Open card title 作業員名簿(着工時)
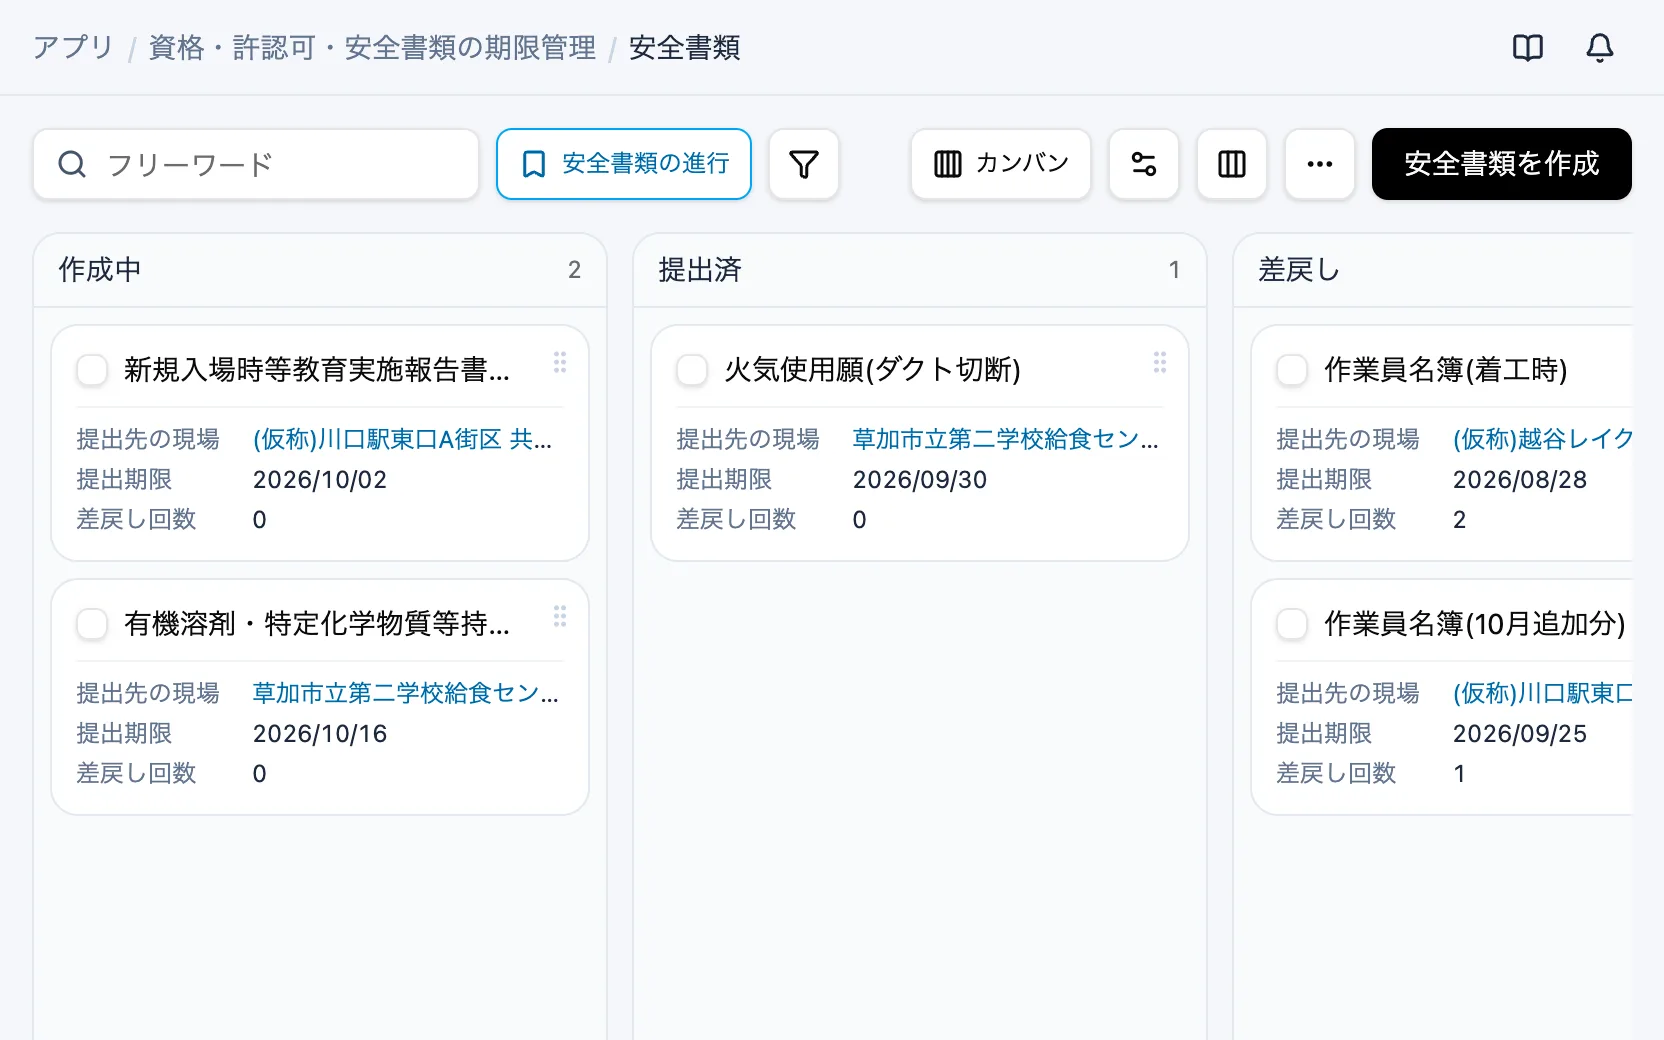This screenshot has width=1664, height=1040. (x=1446, y=370)
